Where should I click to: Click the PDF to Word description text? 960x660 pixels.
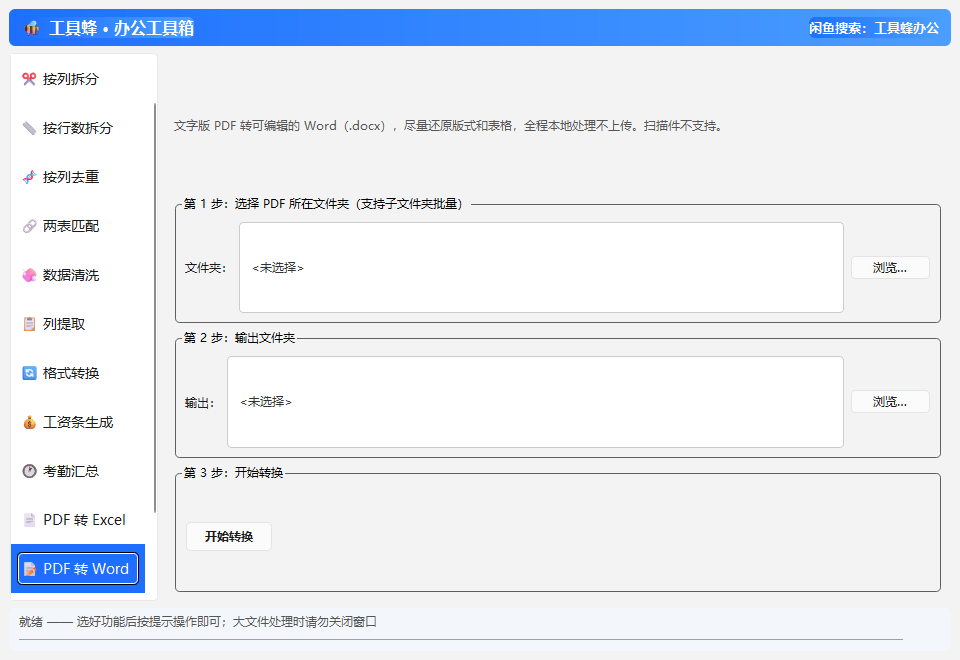[x=449, y=126]
